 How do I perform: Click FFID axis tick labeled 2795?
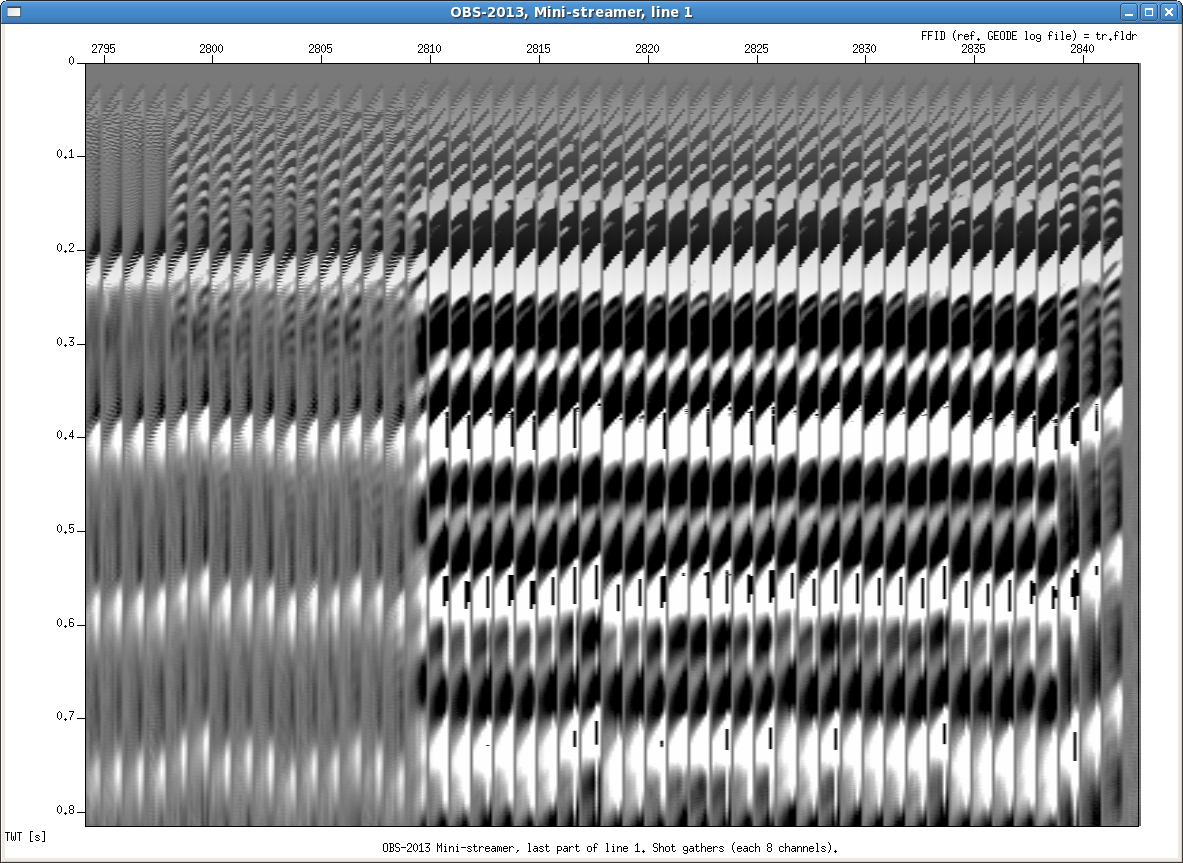click(x=104, y=49)
